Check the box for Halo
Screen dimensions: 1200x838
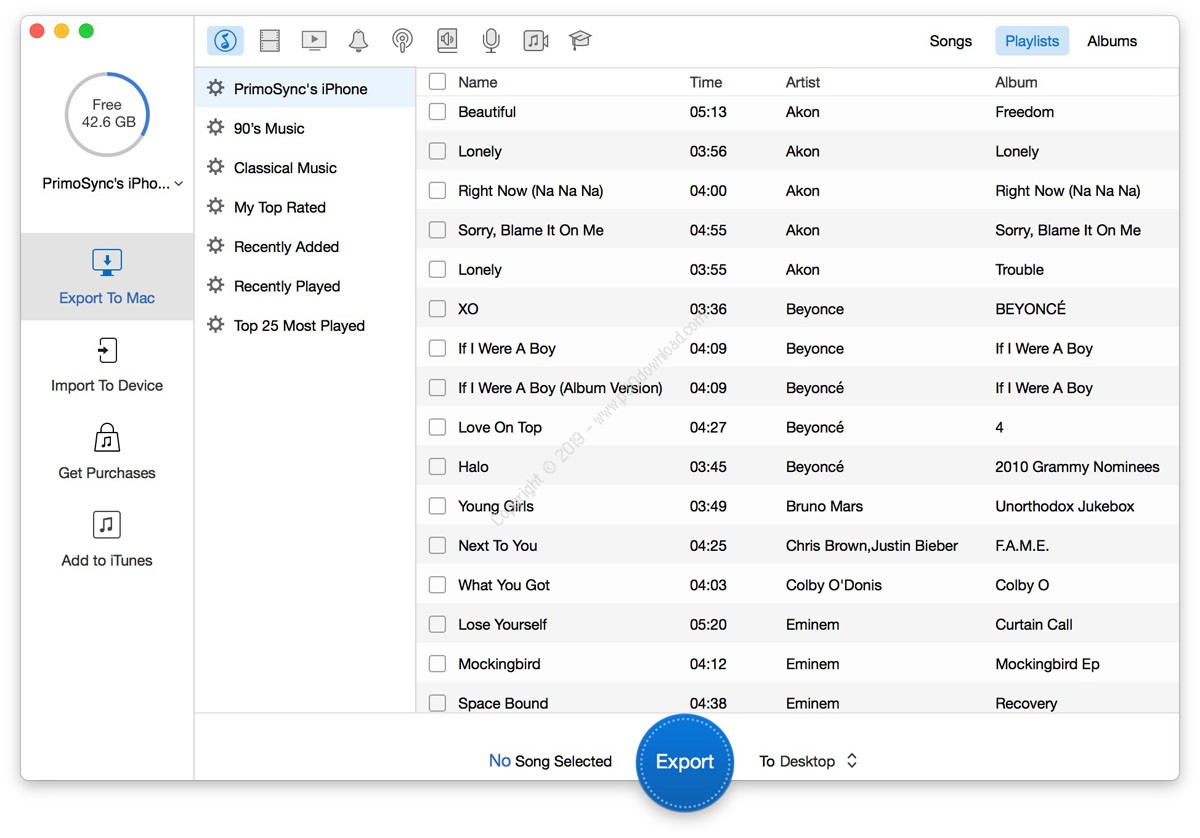pyautogui.click(x=437, y=467)
